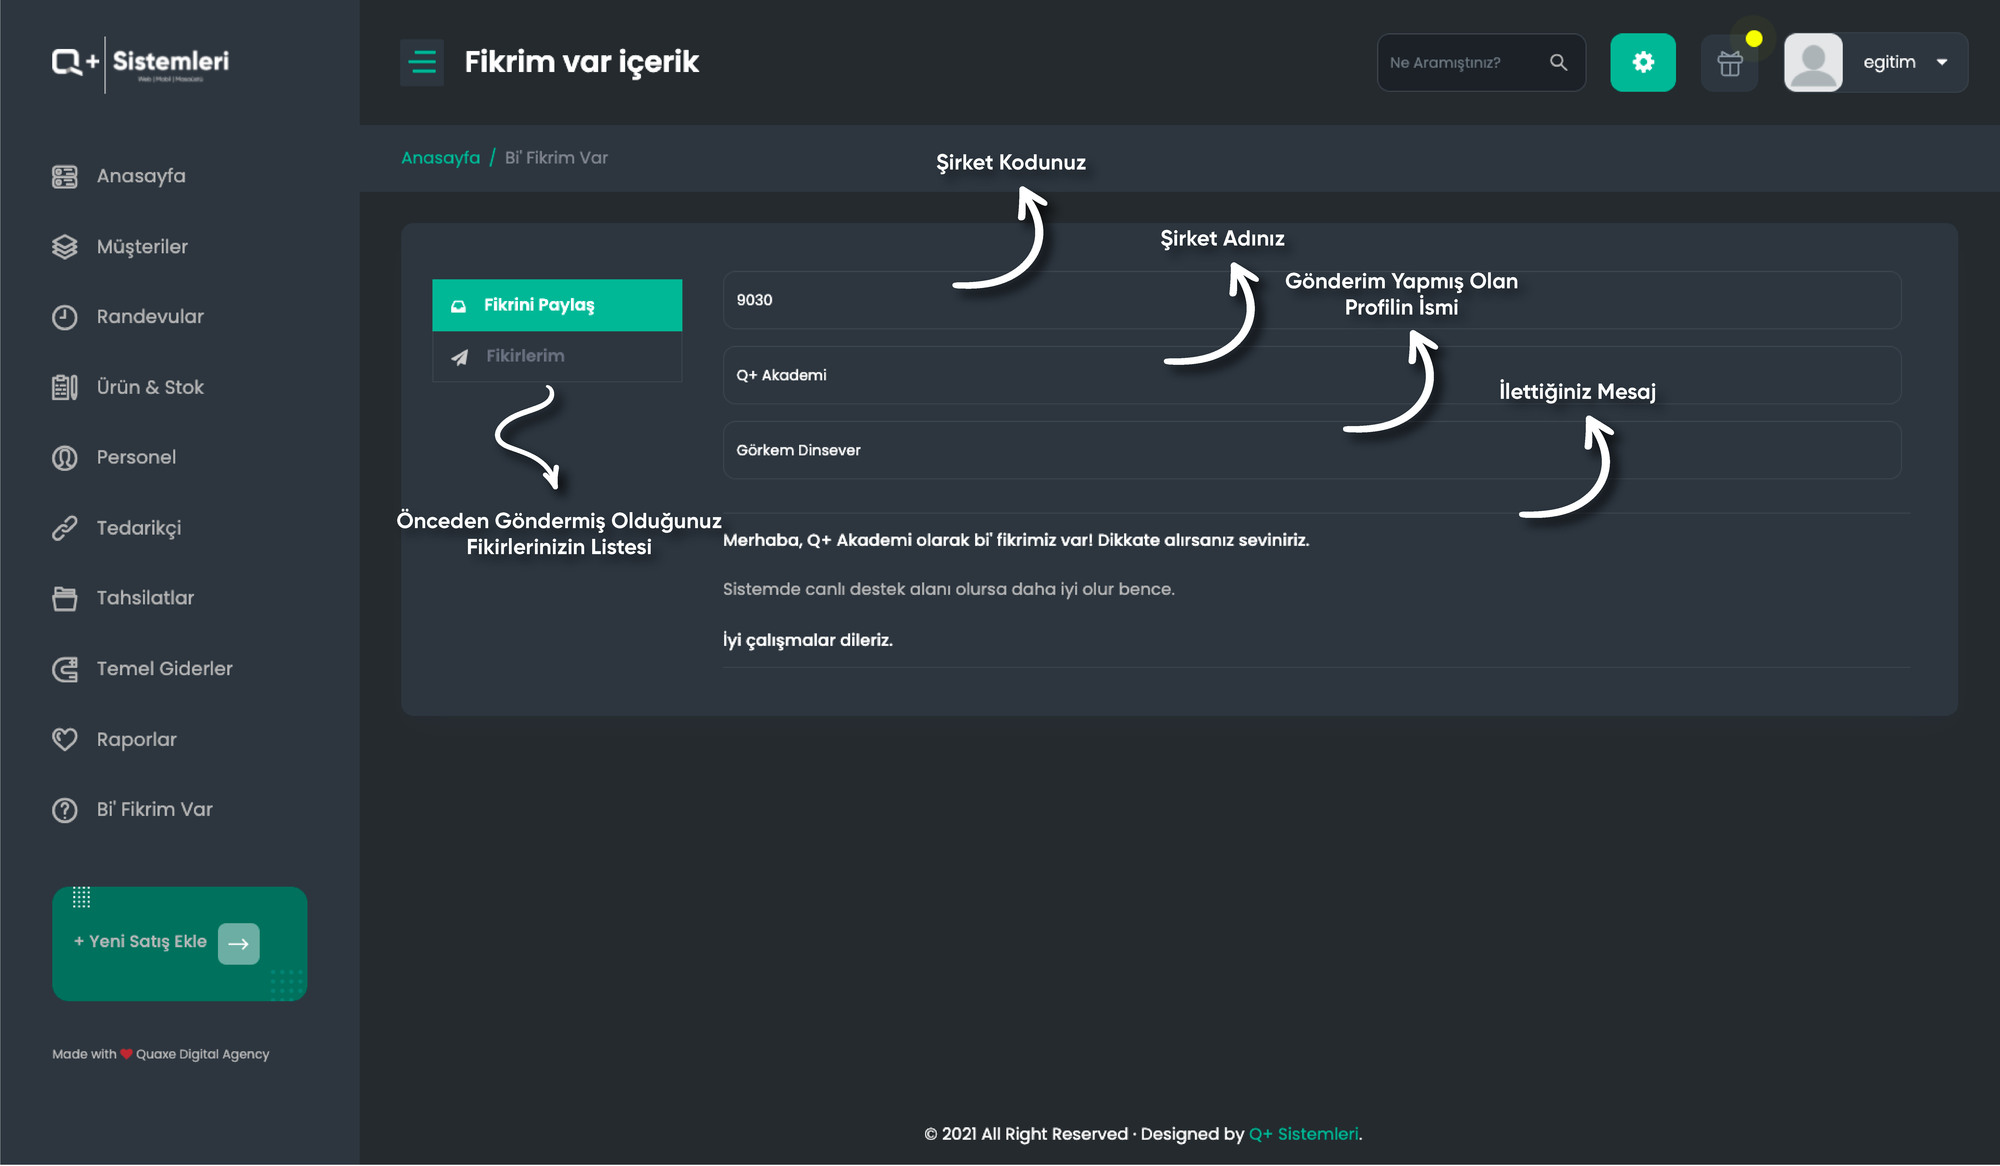The width and height of the screenshot is (2000, 1166).
Task: Select the Fikrini Paylaş tab
Action: (557, 305)
